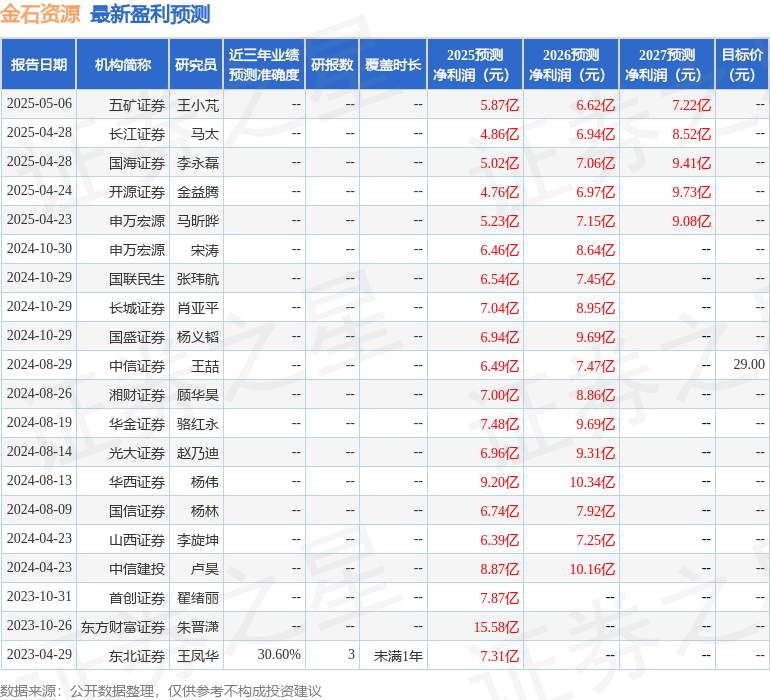This screenshot has width=770, height=700.
Task: Click the 29.00 target price cell
Action: point(748,365)
